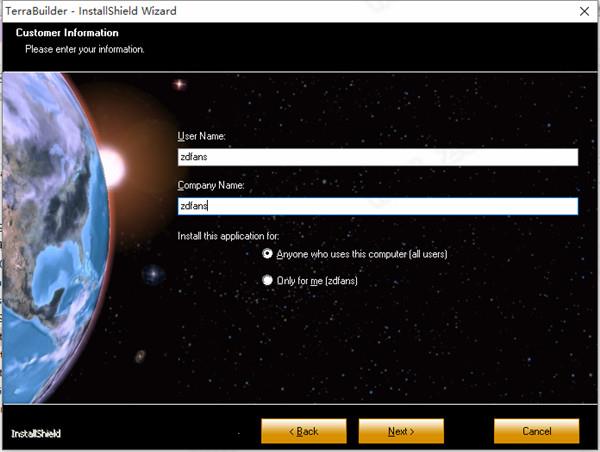Screen dimensions: 600x452
Task: Click the Company Name label
Action: pyautogui.click(x=210, y=185)
